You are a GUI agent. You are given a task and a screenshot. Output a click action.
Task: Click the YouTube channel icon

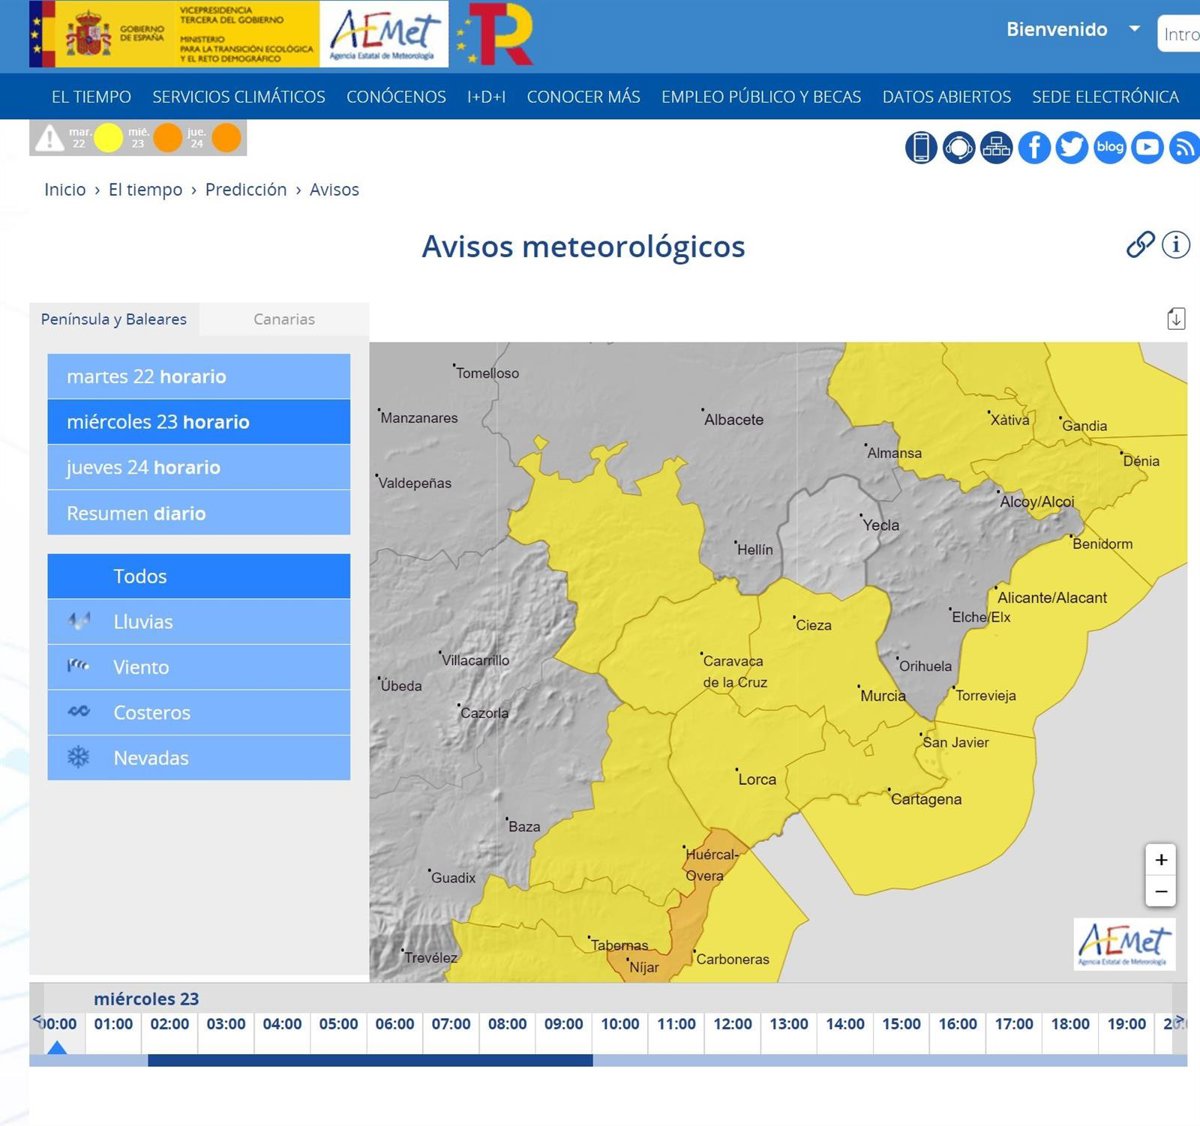tap(1148, 147)
